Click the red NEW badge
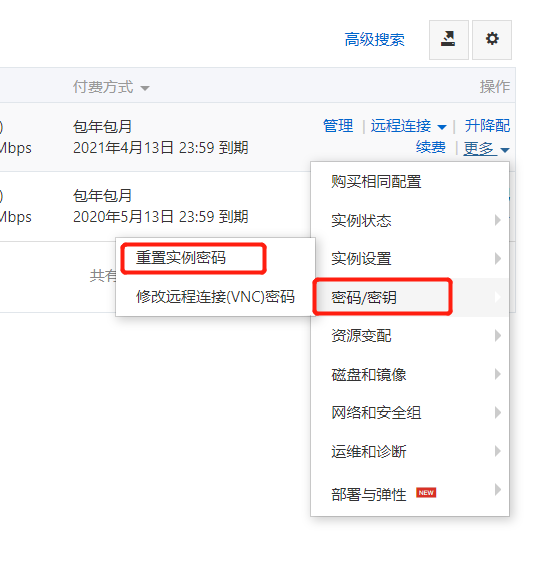This screenshot has width=546, height=578. coord(426,492)
